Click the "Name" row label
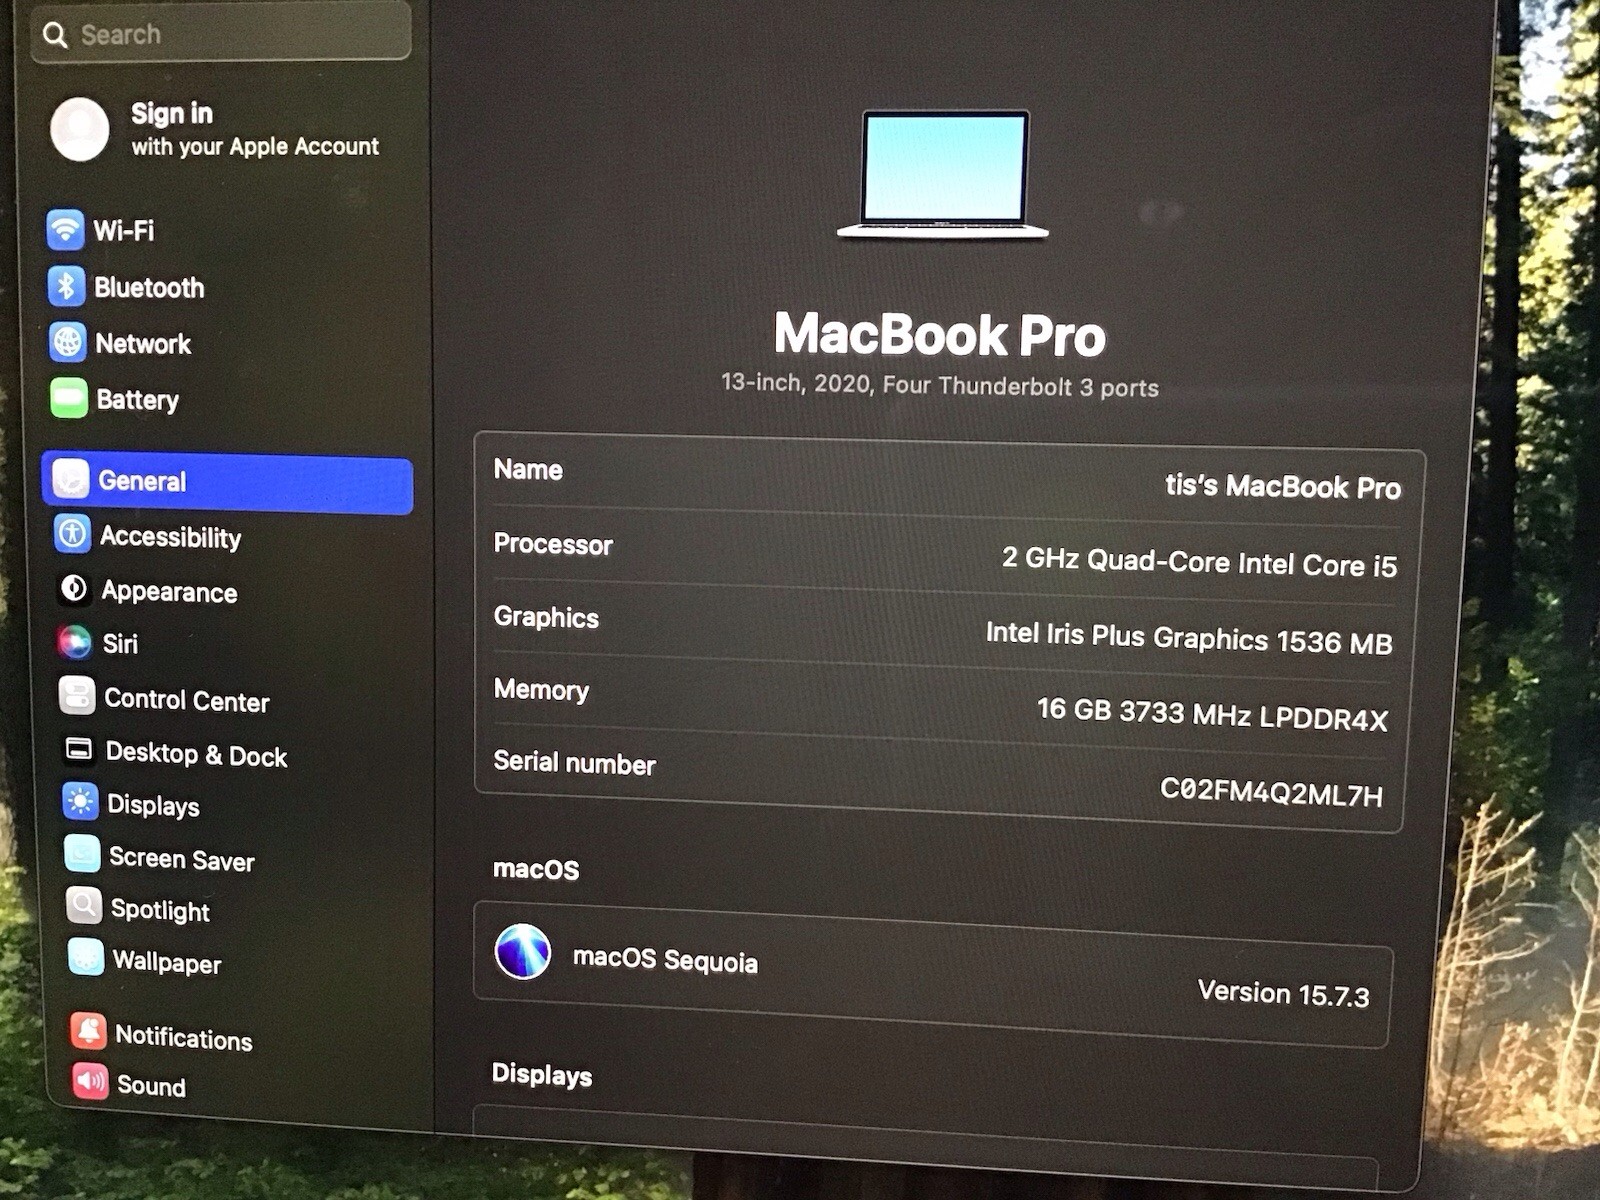Viewport: 1600px width, 1200px height. pos(528,469)
